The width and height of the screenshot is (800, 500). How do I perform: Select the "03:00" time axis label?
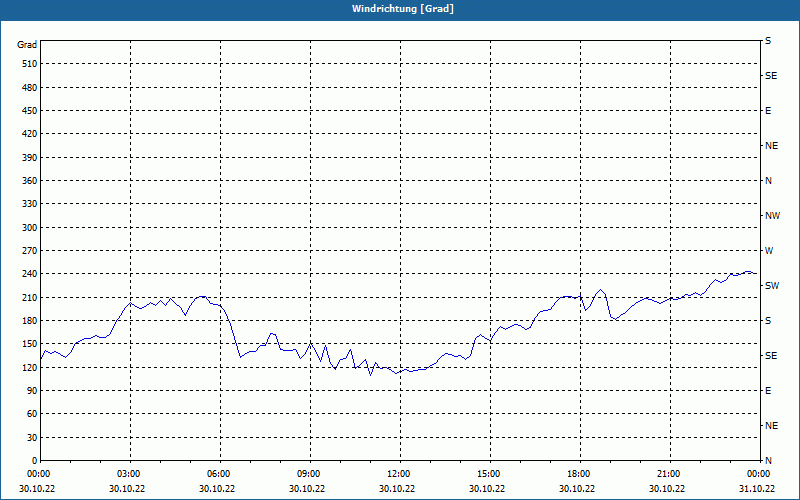point(130,474)
